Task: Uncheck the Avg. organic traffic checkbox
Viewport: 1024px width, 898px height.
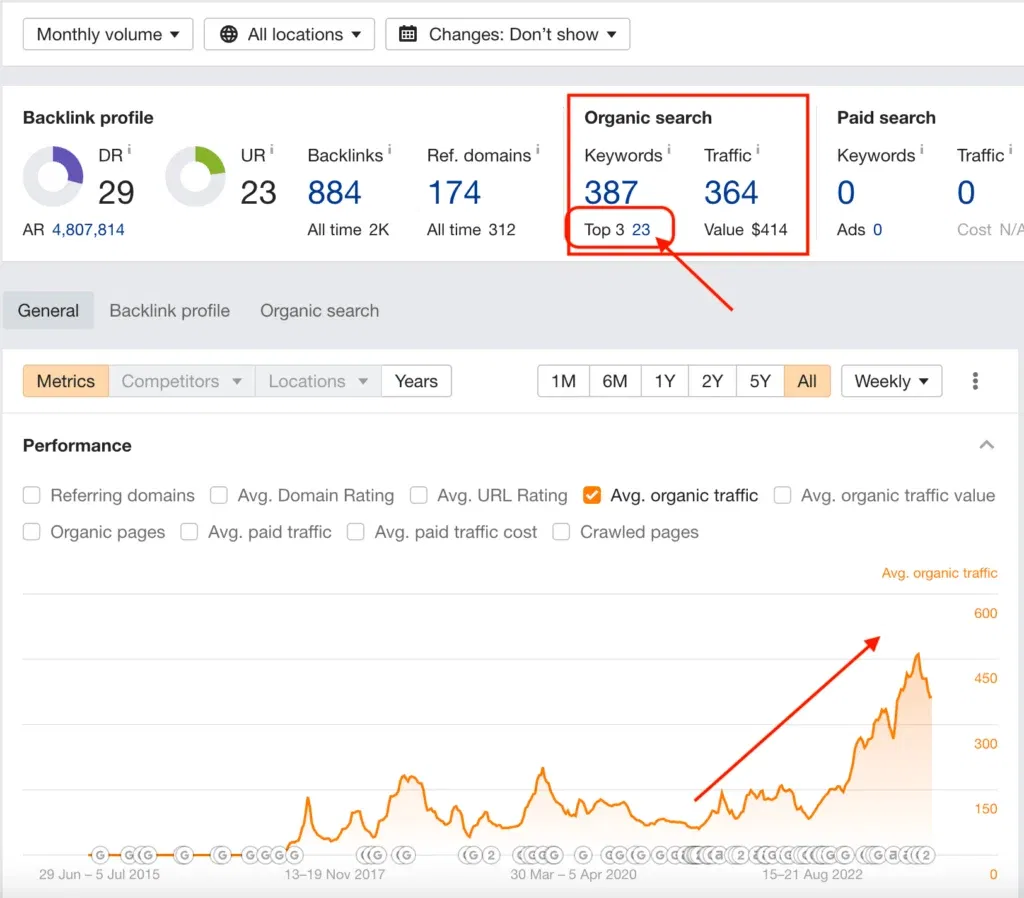Action: 592,495
